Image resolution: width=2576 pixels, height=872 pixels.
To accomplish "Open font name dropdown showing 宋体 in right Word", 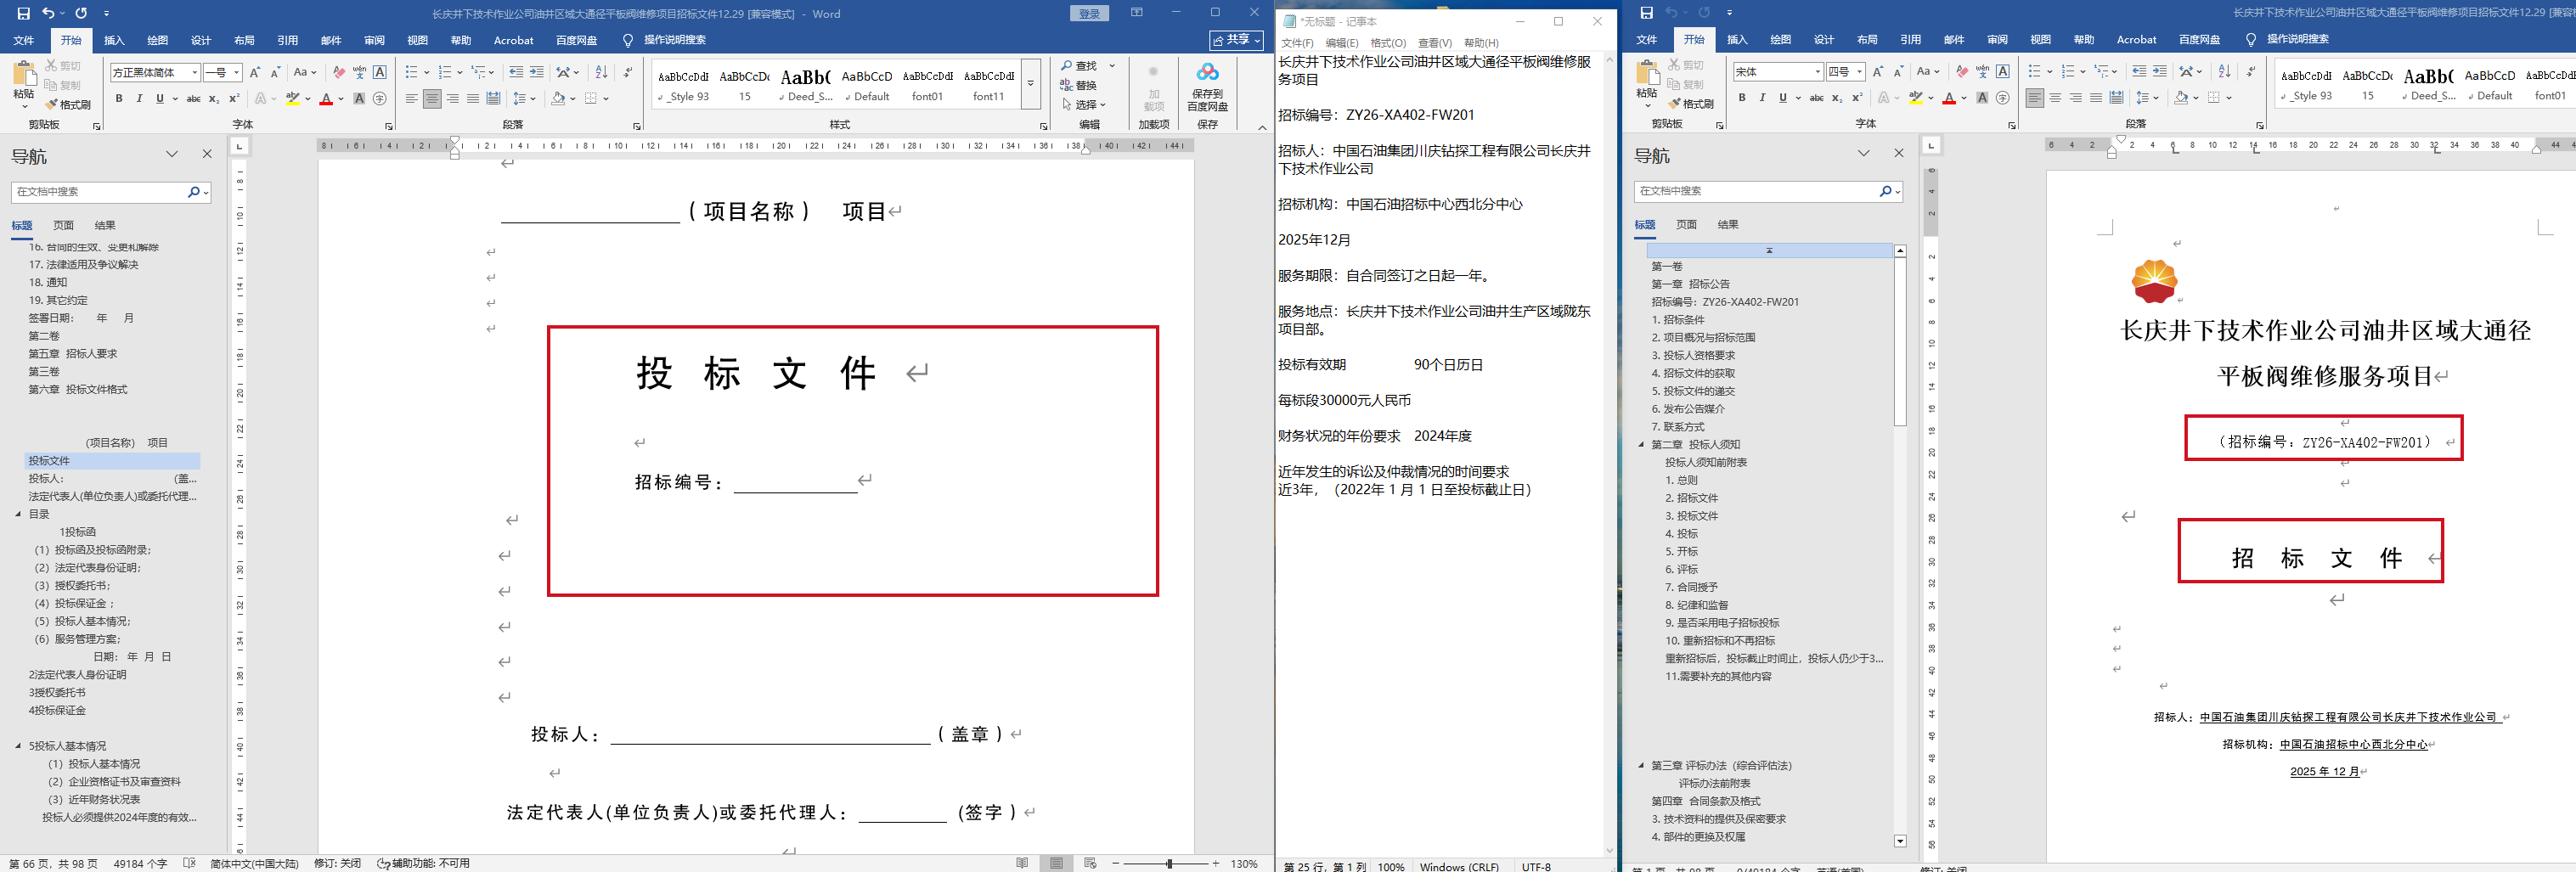I will tap(1817, 71).
